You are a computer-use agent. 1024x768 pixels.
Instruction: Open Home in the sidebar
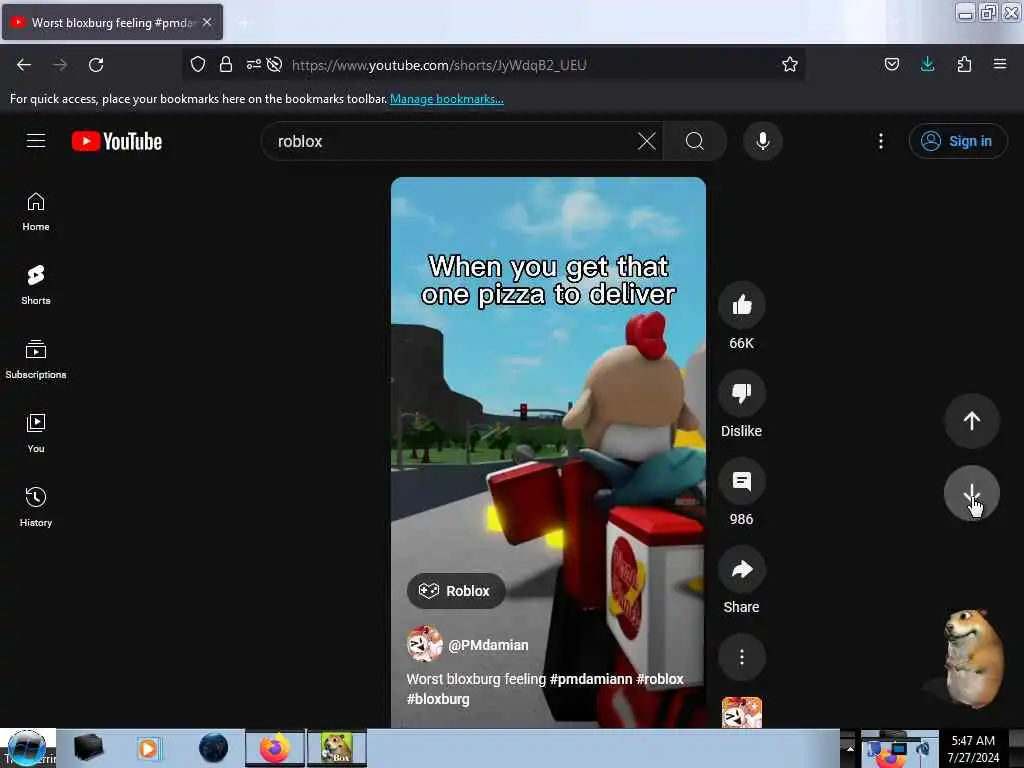pos(36,212)
